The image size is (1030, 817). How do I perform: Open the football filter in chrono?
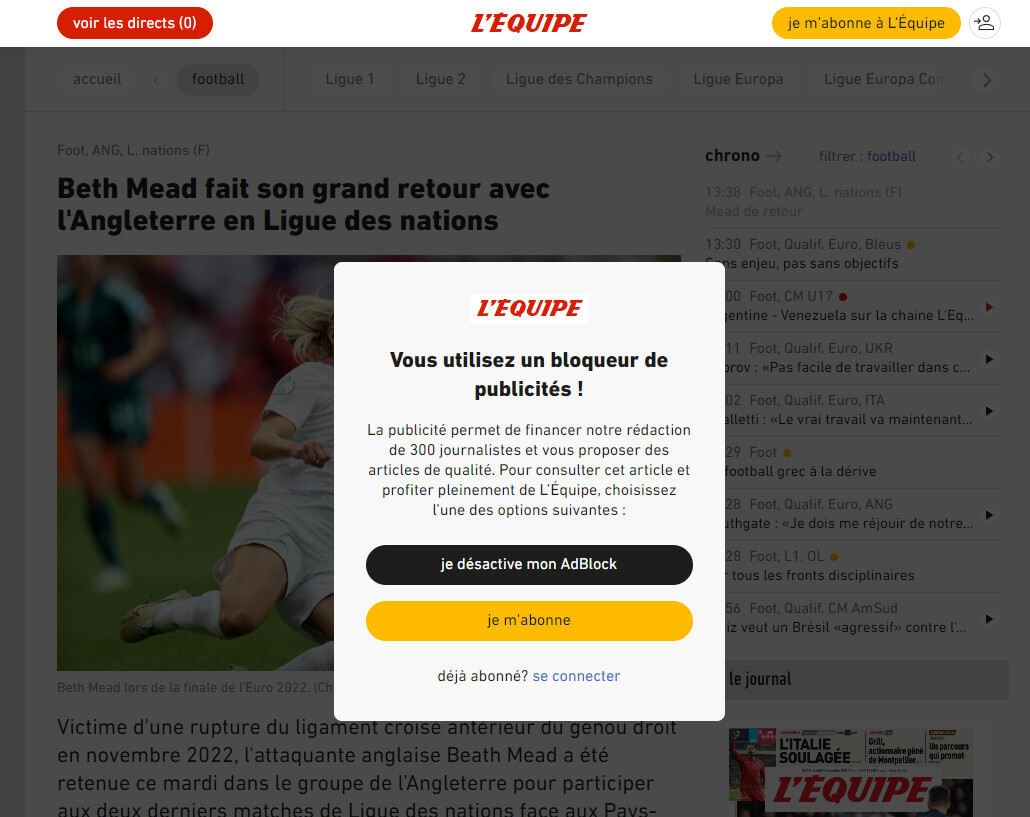[891, 156]
